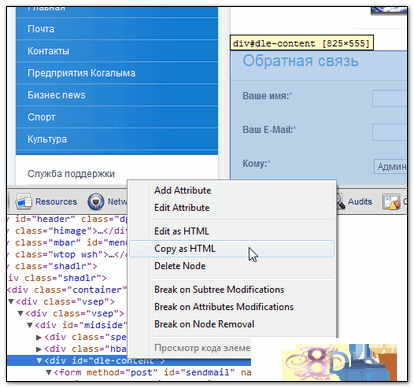The width and height of the screenshot is (414, 388).
Task: Select the id="header" DOM line
Action: 67,219
